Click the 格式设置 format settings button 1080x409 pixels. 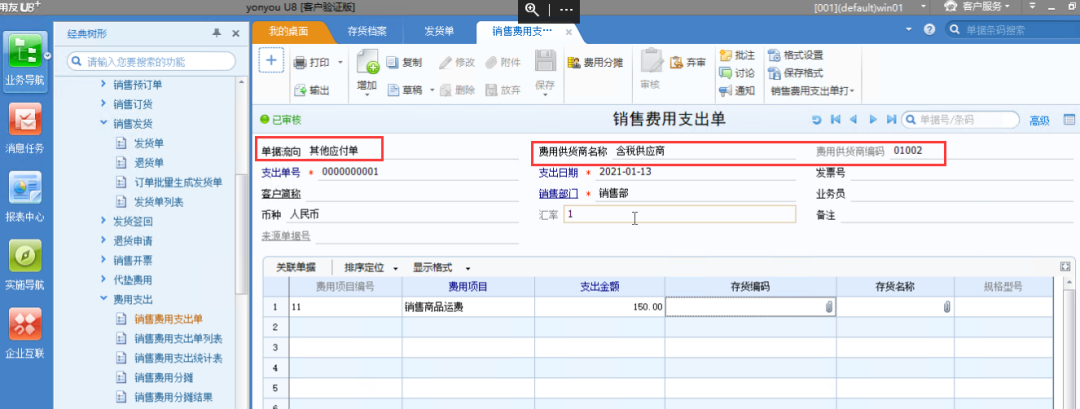pos(796,55)
